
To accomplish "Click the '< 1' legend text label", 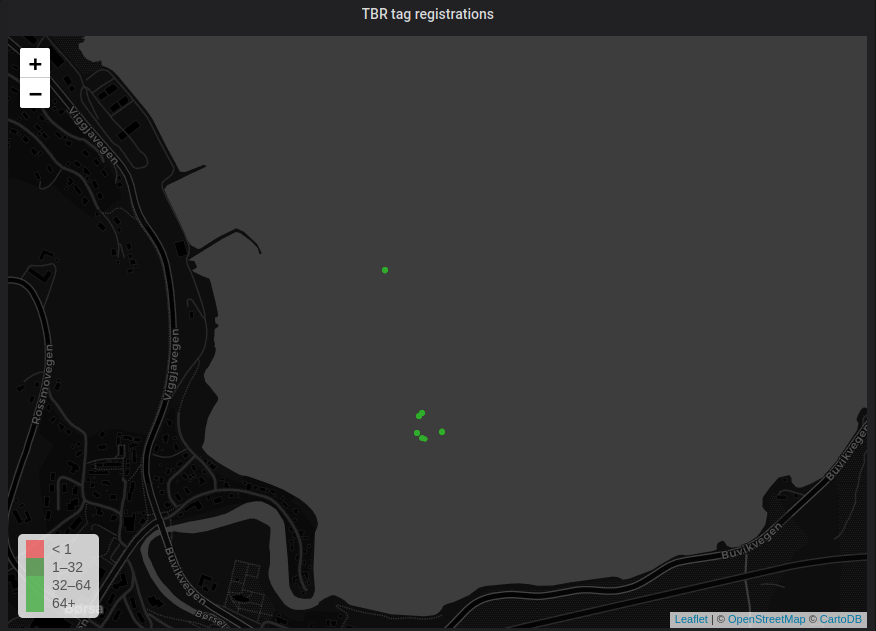I will coord(62,549).
